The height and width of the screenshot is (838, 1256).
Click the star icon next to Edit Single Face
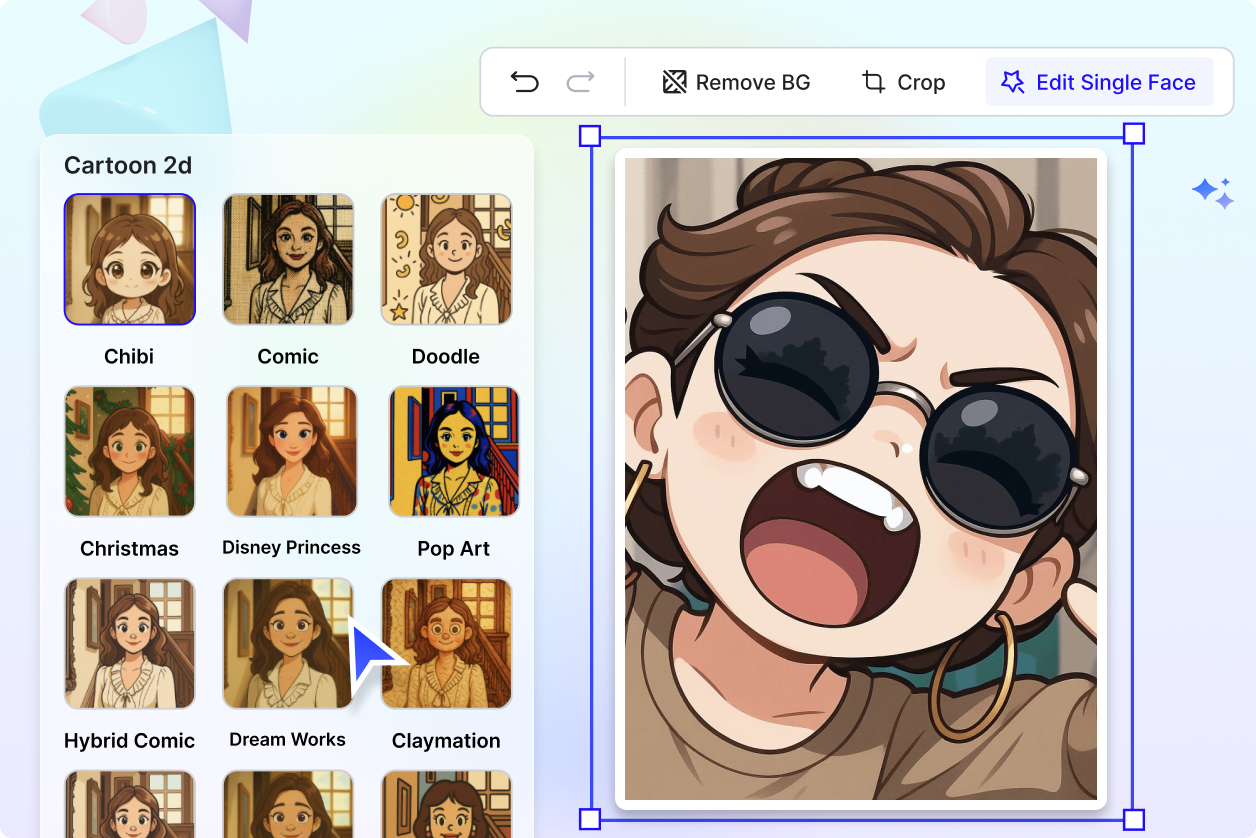point(1013,81)
